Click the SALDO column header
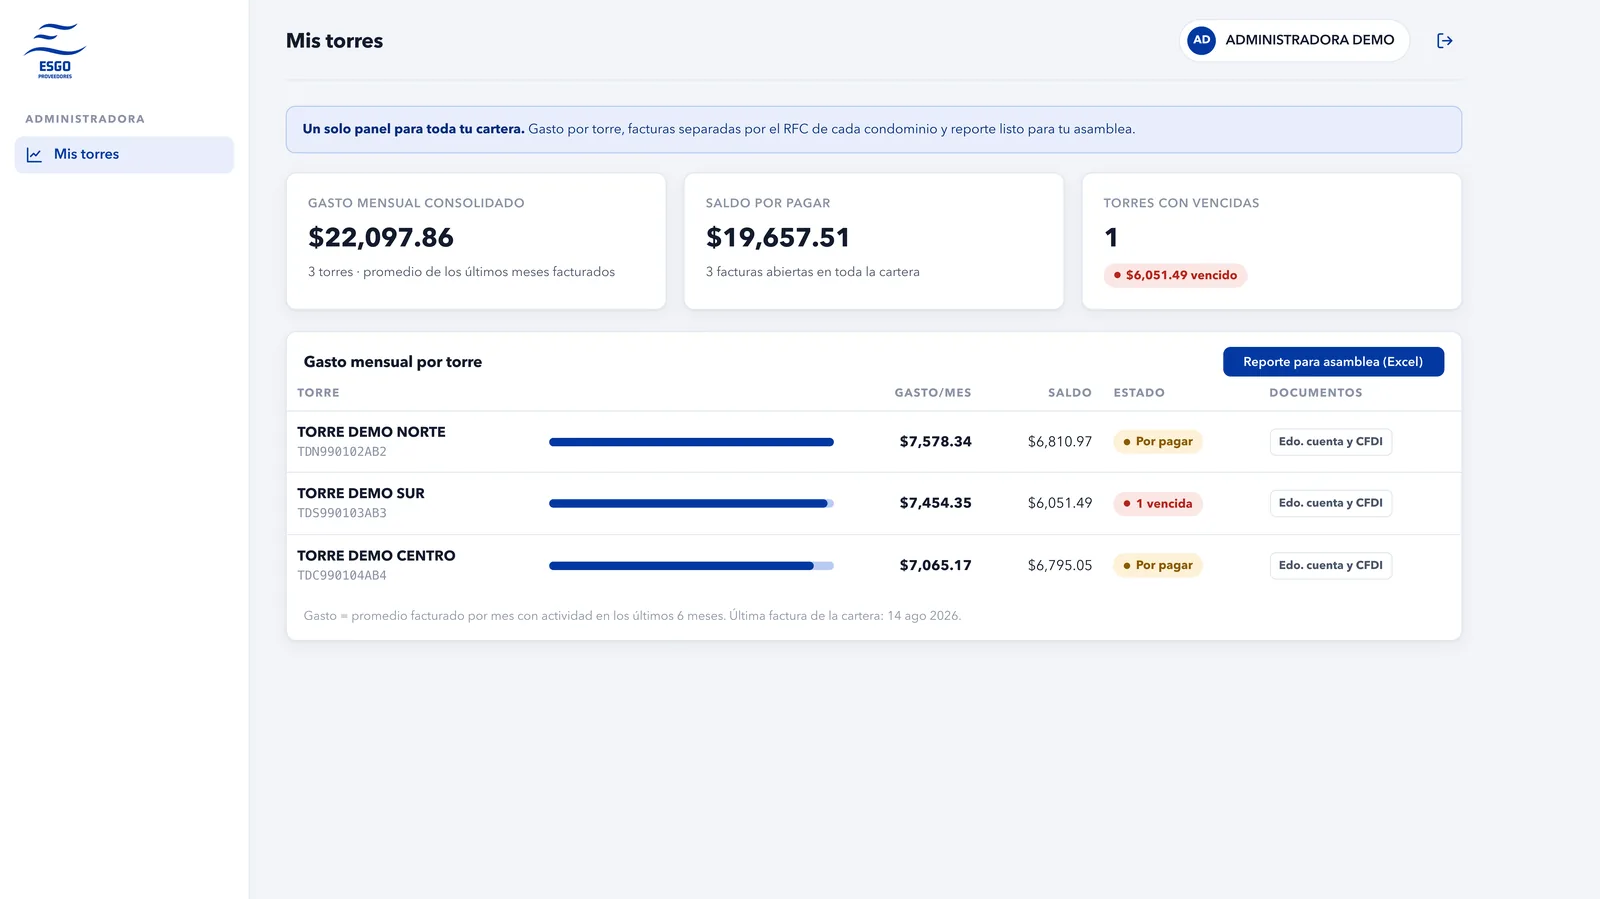The width and height of the screenshot is (1600, 899). [x=1070, y=393]
